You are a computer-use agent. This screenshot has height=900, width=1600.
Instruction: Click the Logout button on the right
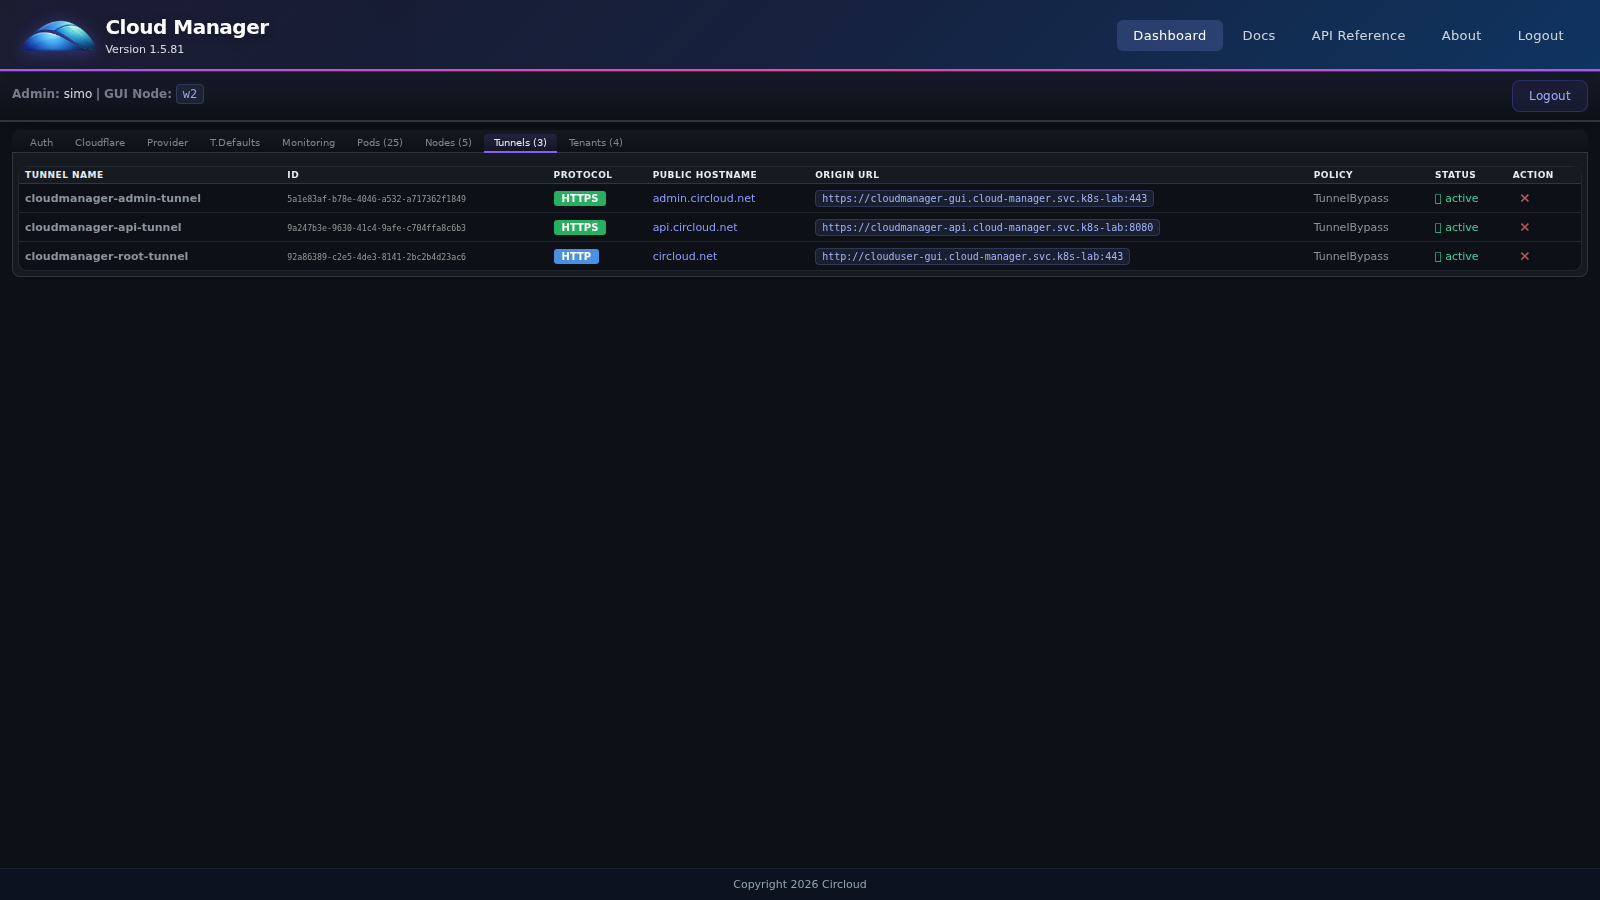(1549, 96)
